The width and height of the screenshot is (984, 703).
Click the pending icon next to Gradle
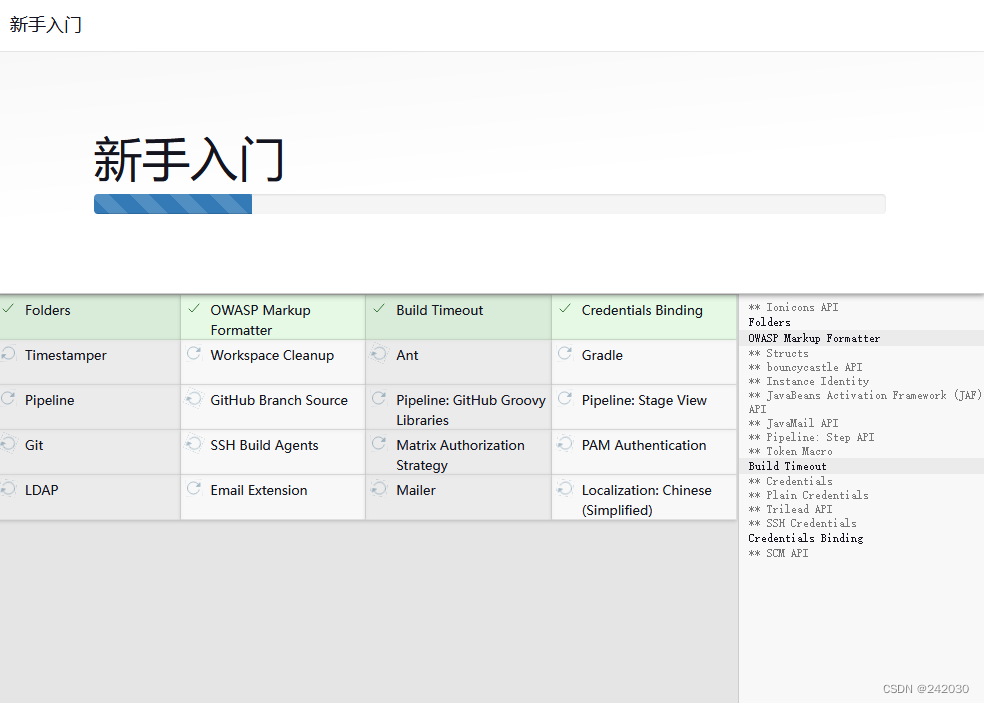(x=565, y=353)
